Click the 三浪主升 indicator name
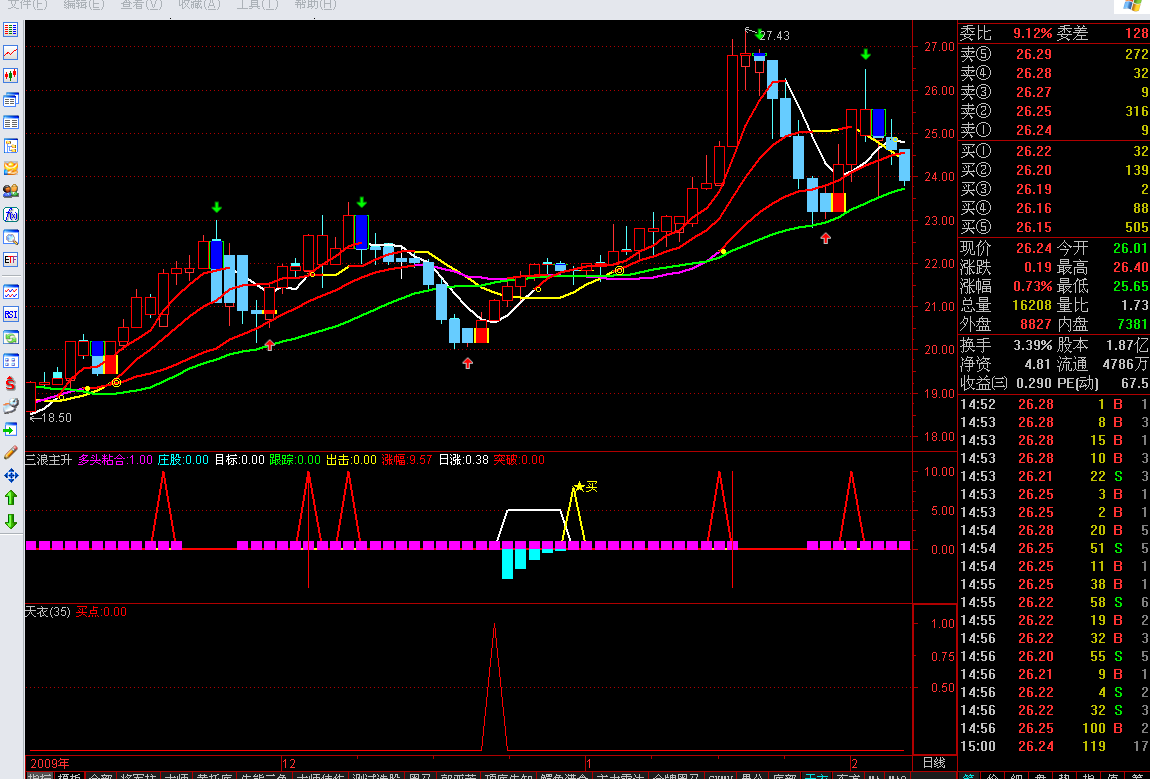 48,460
